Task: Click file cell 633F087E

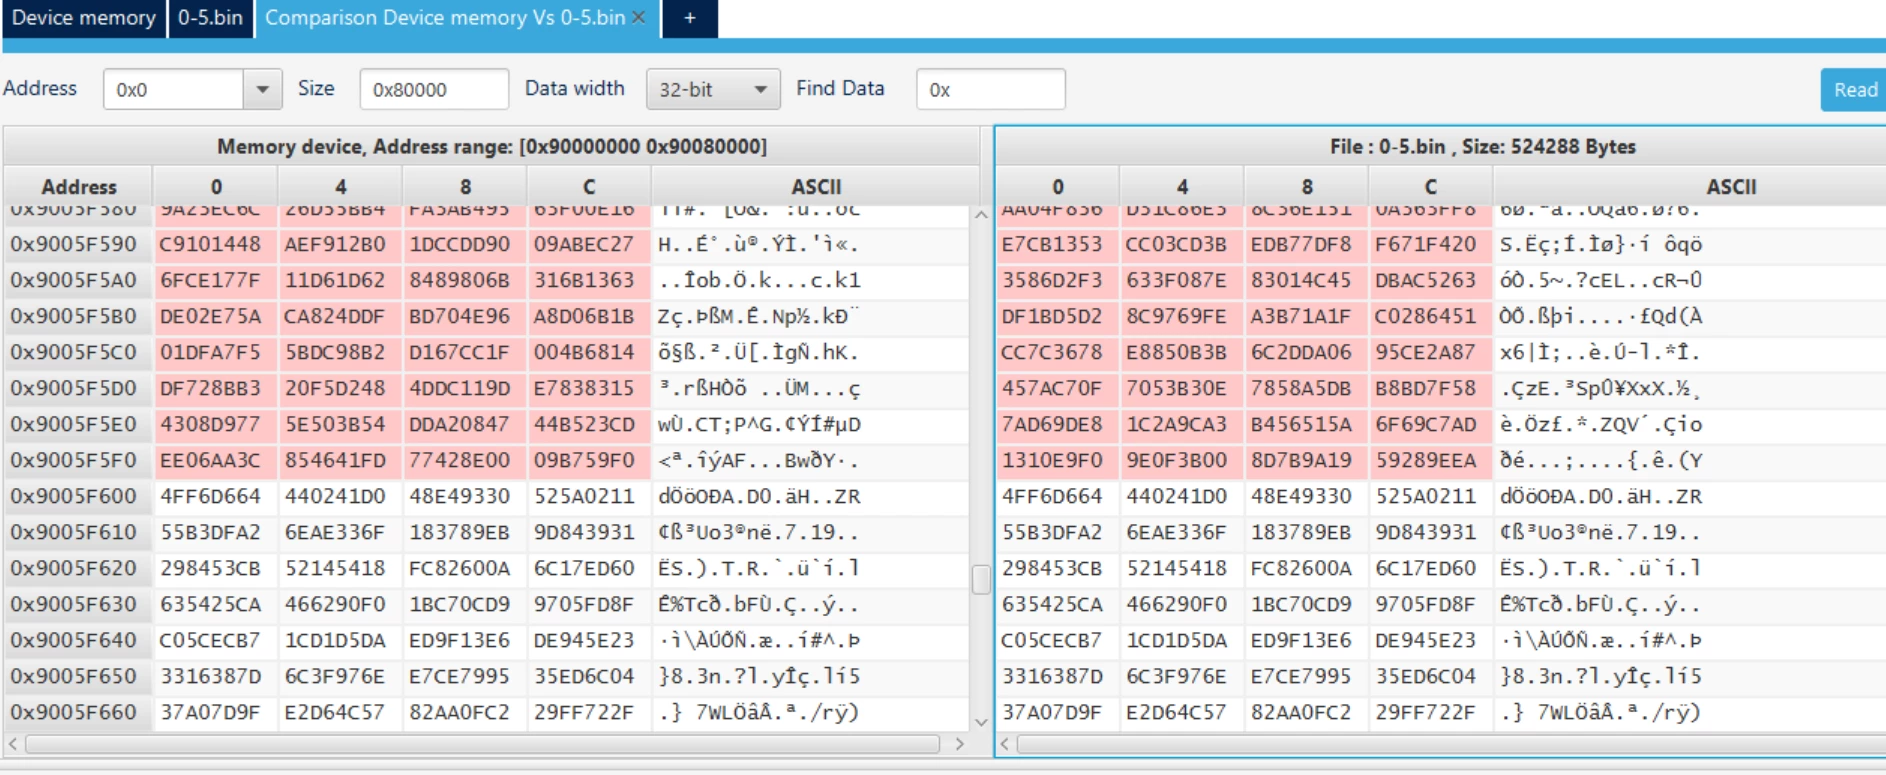Action: (1181, 280)
